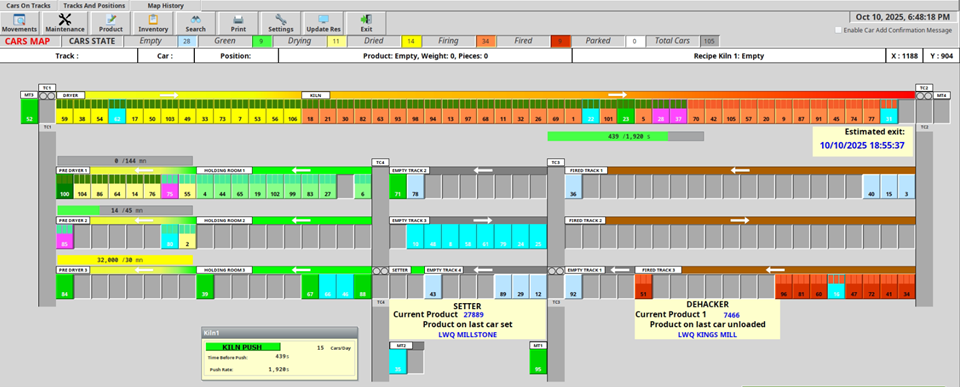
Task: Click the EMPTY TRACK 3 label
Action: (x=410, y=220)
